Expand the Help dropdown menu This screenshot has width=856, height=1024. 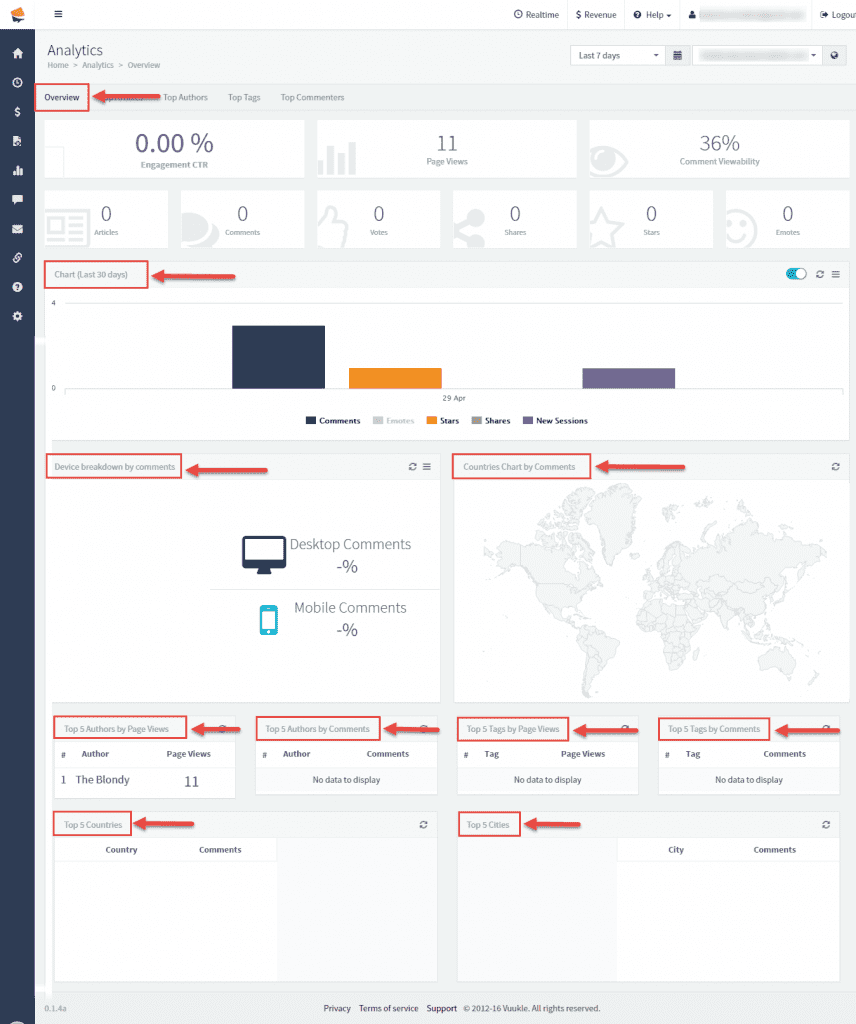coord(651,15)
